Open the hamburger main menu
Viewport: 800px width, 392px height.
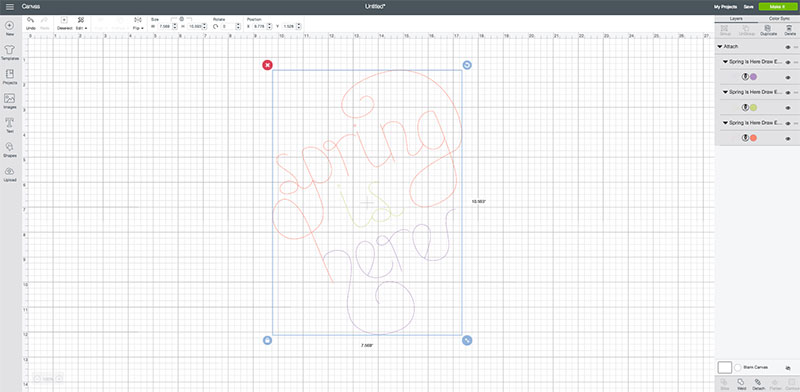click(x=10, y=7)
